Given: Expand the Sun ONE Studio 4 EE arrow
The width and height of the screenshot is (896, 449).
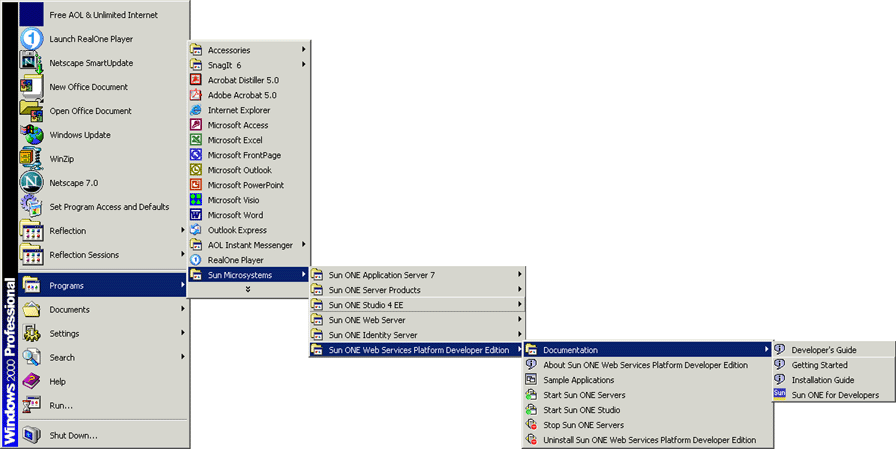Looking at the screenshot, I should 519,304.
